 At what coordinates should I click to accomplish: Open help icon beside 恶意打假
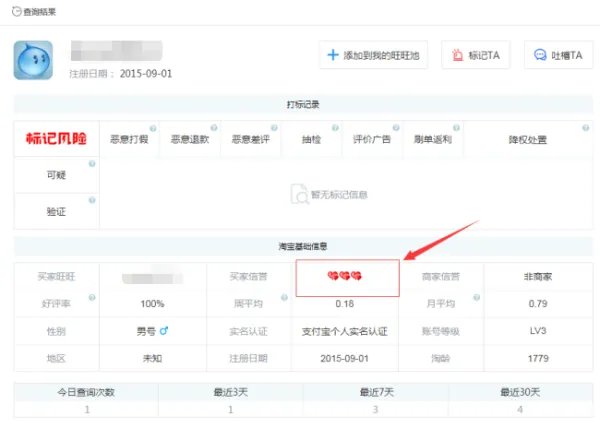pos(153,128)
